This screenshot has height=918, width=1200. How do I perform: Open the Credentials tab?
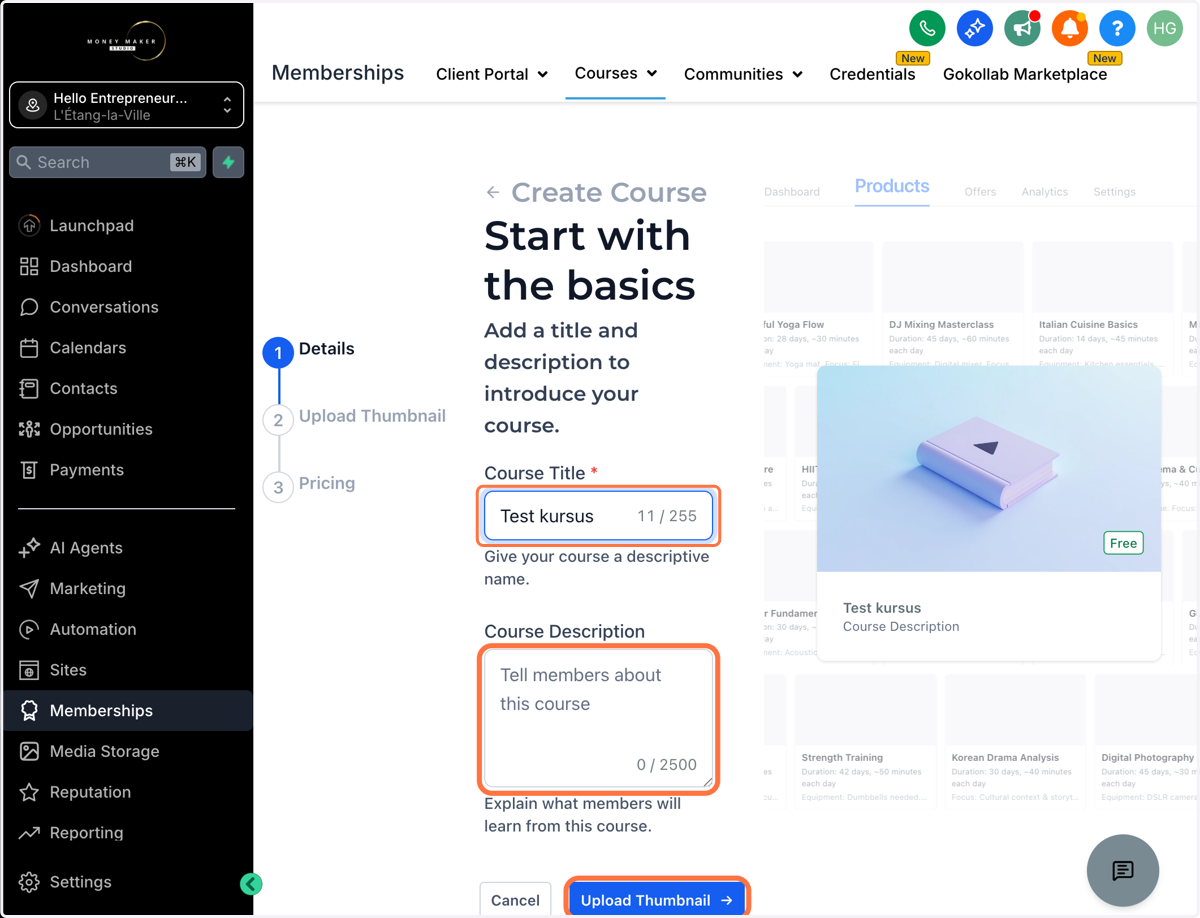[872, 74]
